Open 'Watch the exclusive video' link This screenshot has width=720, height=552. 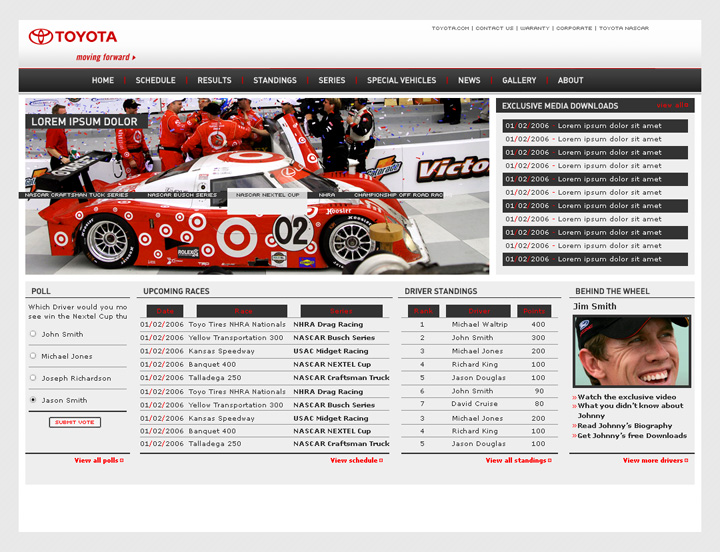click(627, 397)
